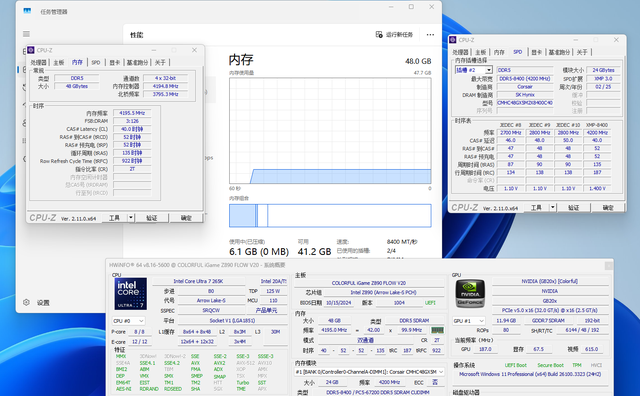Click the 3795.3 MHz 北桥频率 value
640x396 pixels.
click(x=165, y=94)
